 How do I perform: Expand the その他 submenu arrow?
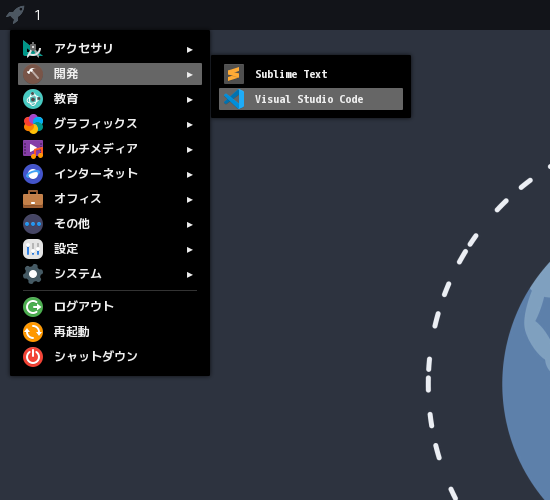(189, 225)
